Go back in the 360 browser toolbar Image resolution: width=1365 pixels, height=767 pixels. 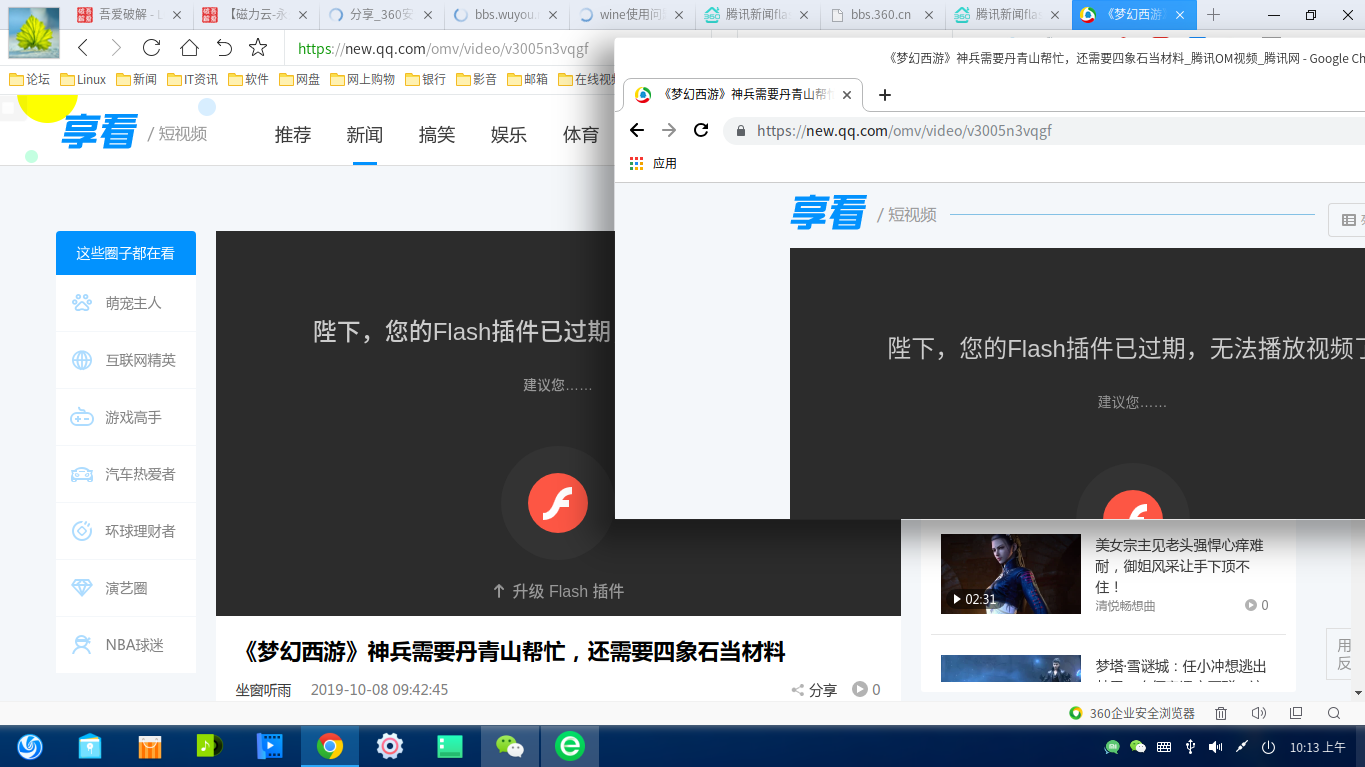tap(84, 48)
